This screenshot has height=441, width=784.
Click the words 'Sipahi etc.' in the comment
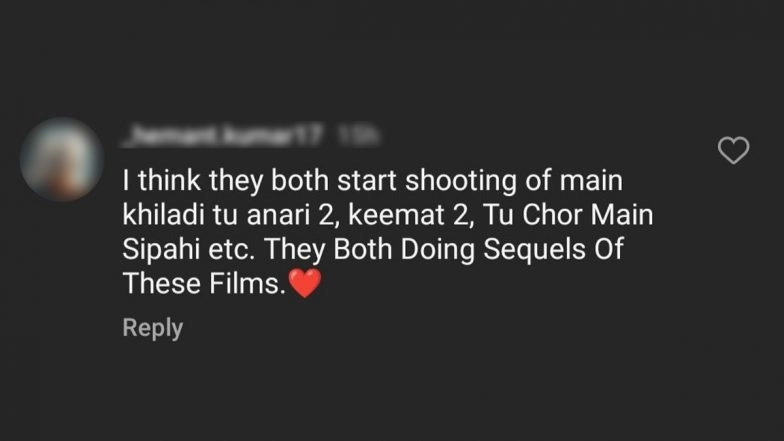point(188,250)
